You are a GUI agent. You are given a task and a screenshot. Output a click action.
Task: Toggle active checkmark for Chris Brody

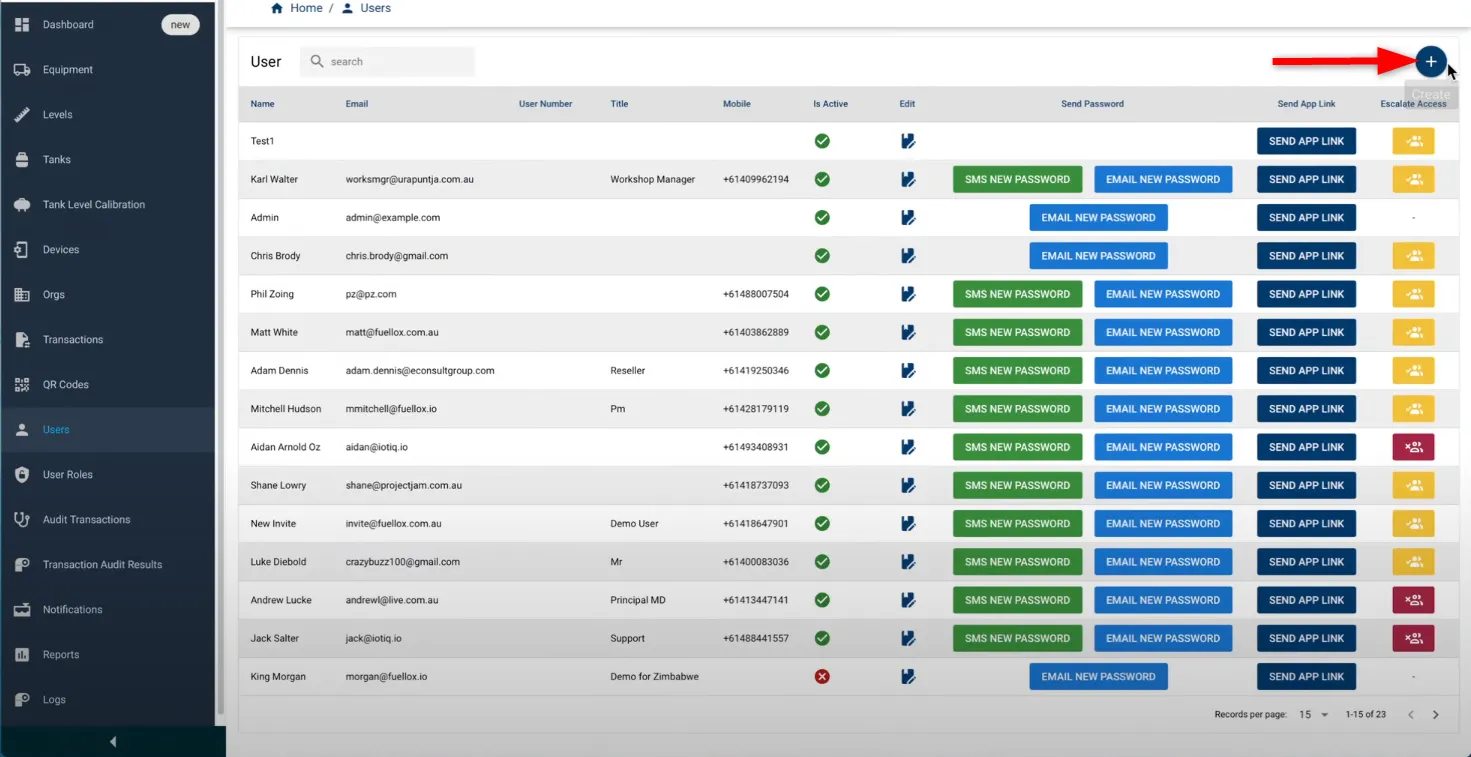pyautogui.click(x=822, y=256)
